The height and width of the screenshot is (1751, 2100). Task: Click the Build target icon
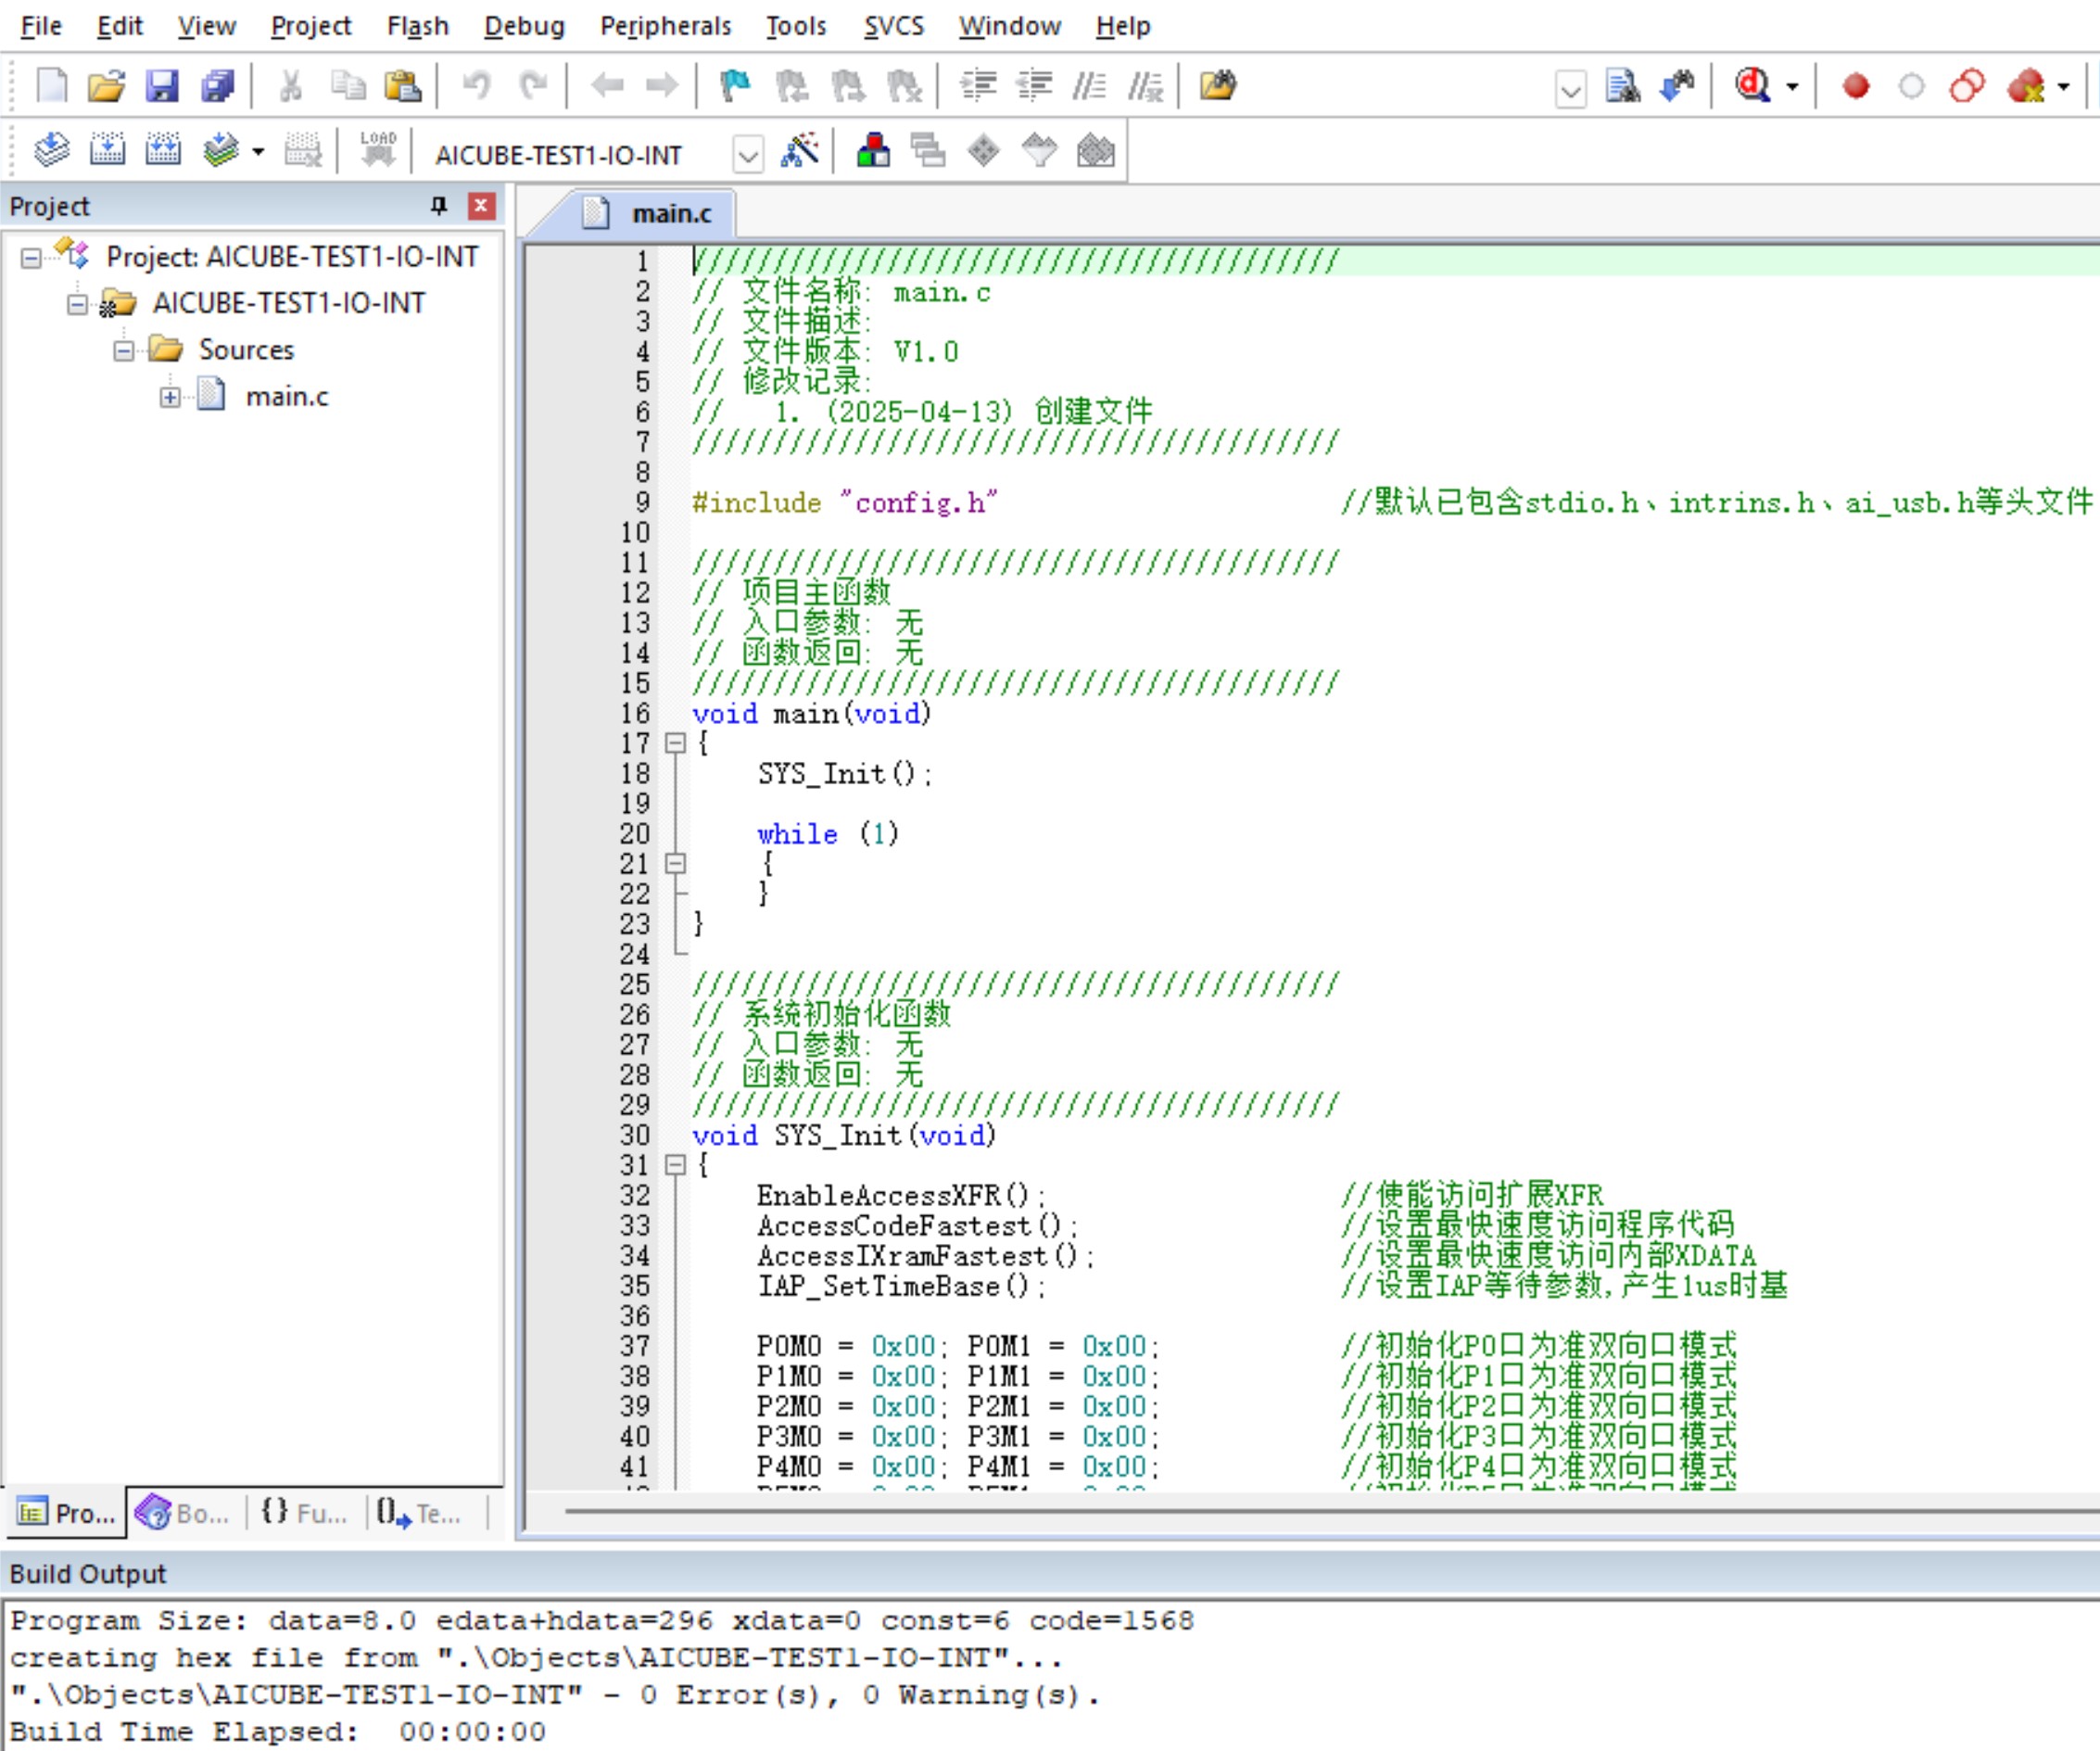107,151
